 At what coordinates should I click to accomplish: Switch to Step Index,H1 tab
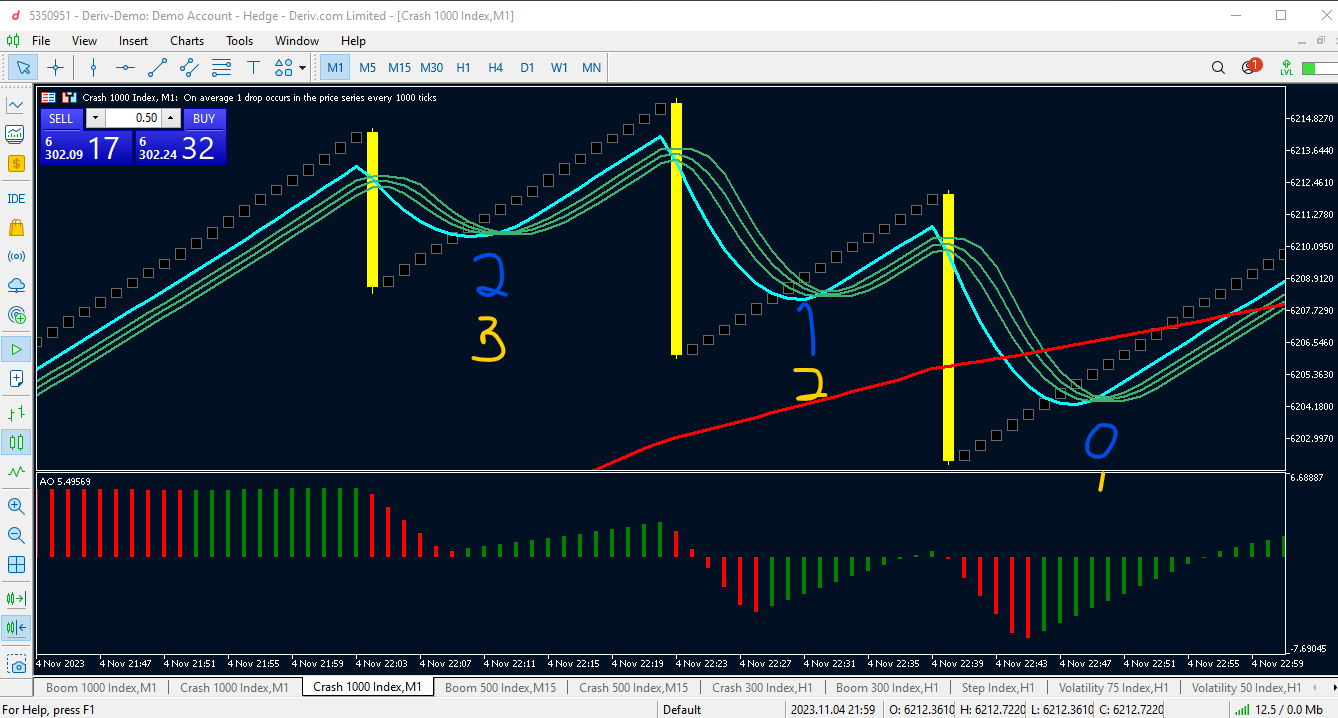point(997,687)
